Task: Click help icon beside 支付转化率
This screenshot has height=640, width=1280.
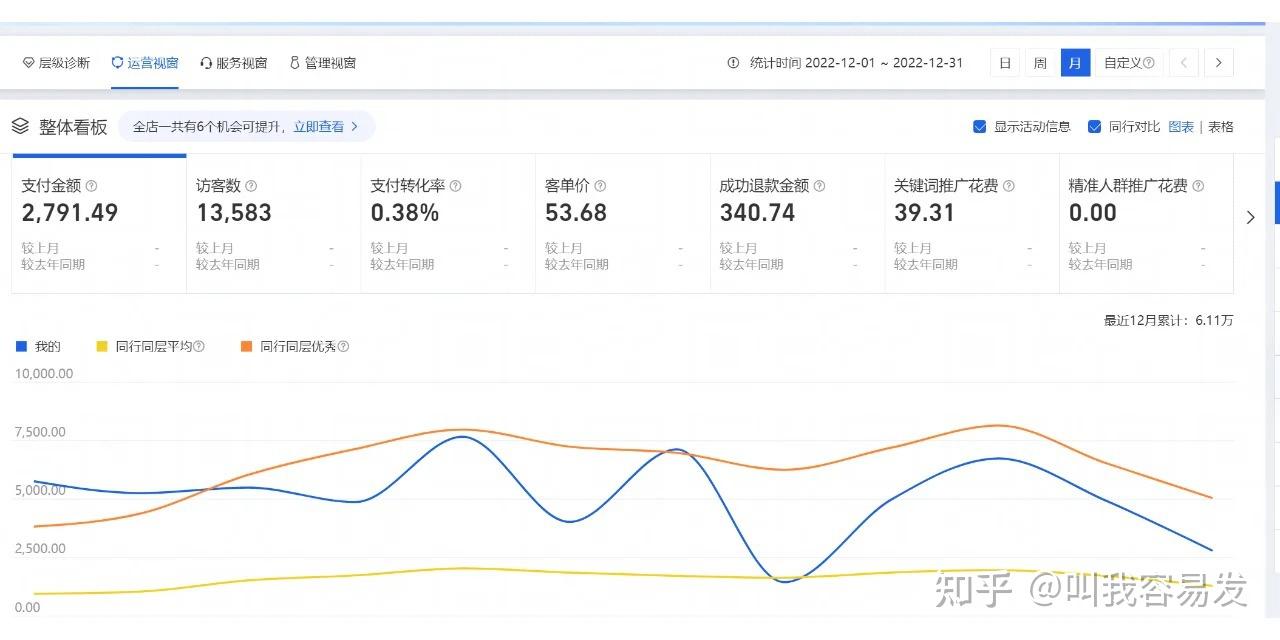Action: pos(455,186)
